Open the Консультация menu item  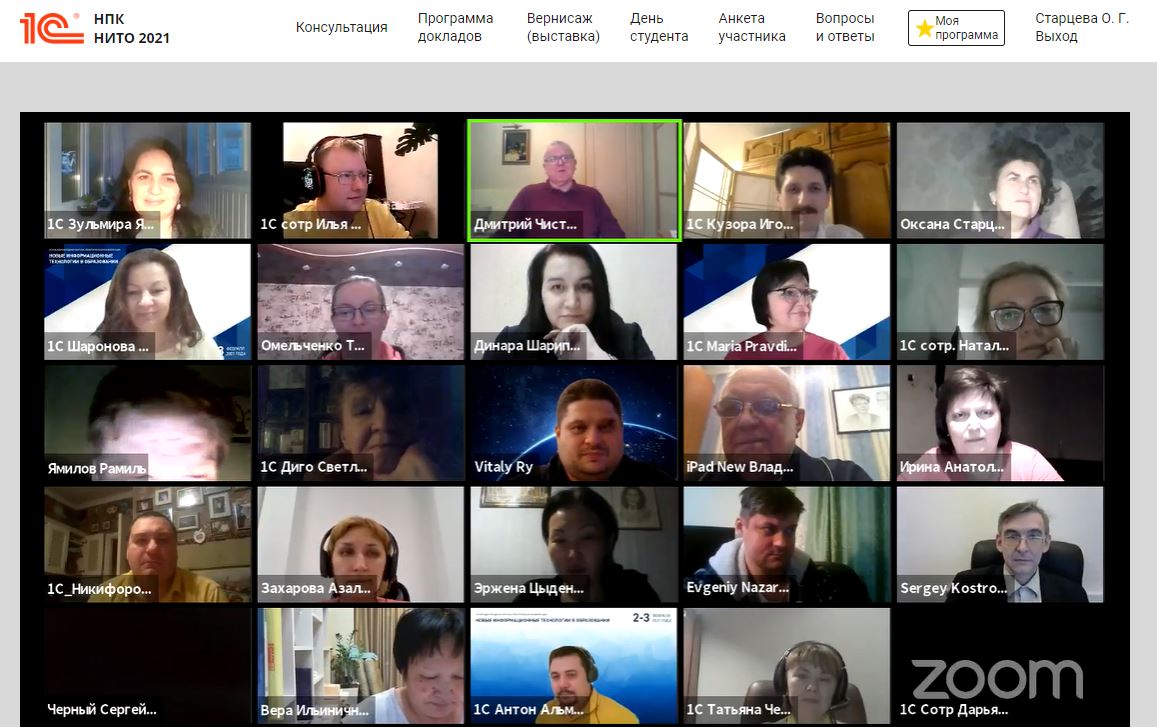[x=341, y=27]
